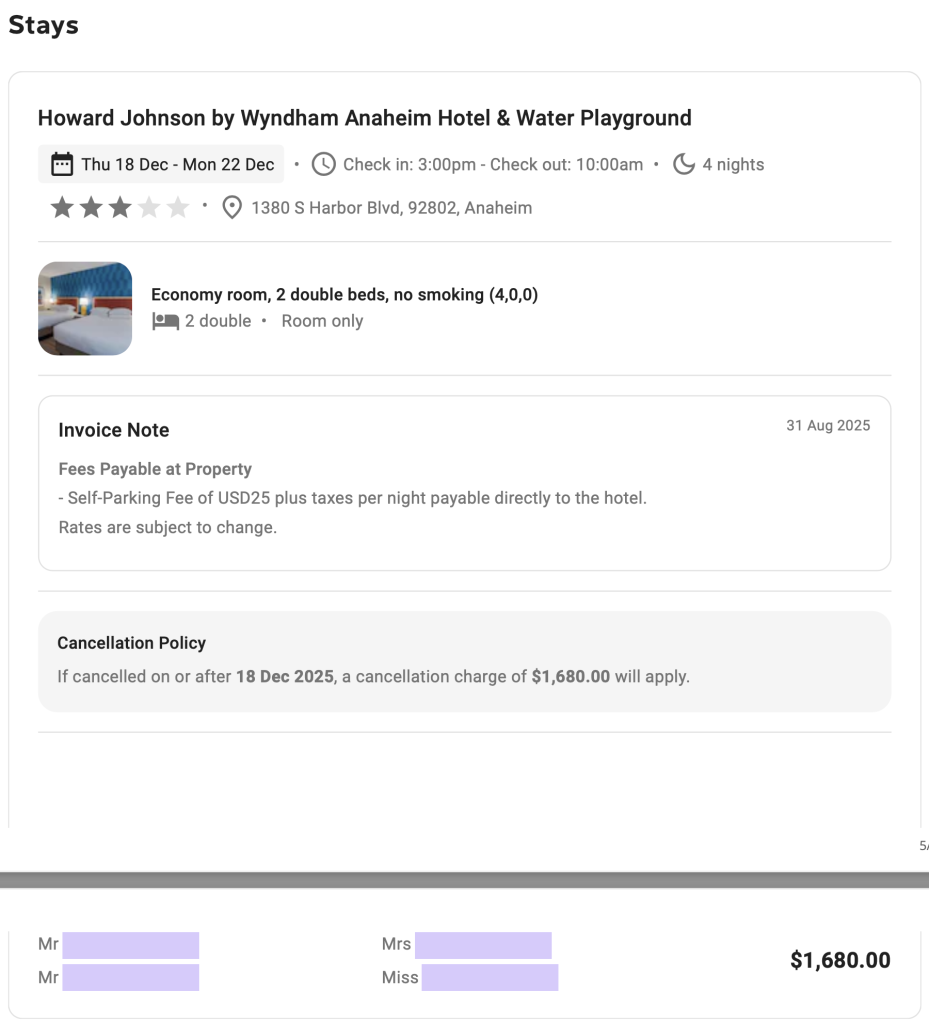Click the Cancellation Policy box
The image size is (929, 1024).
[464, 661]
